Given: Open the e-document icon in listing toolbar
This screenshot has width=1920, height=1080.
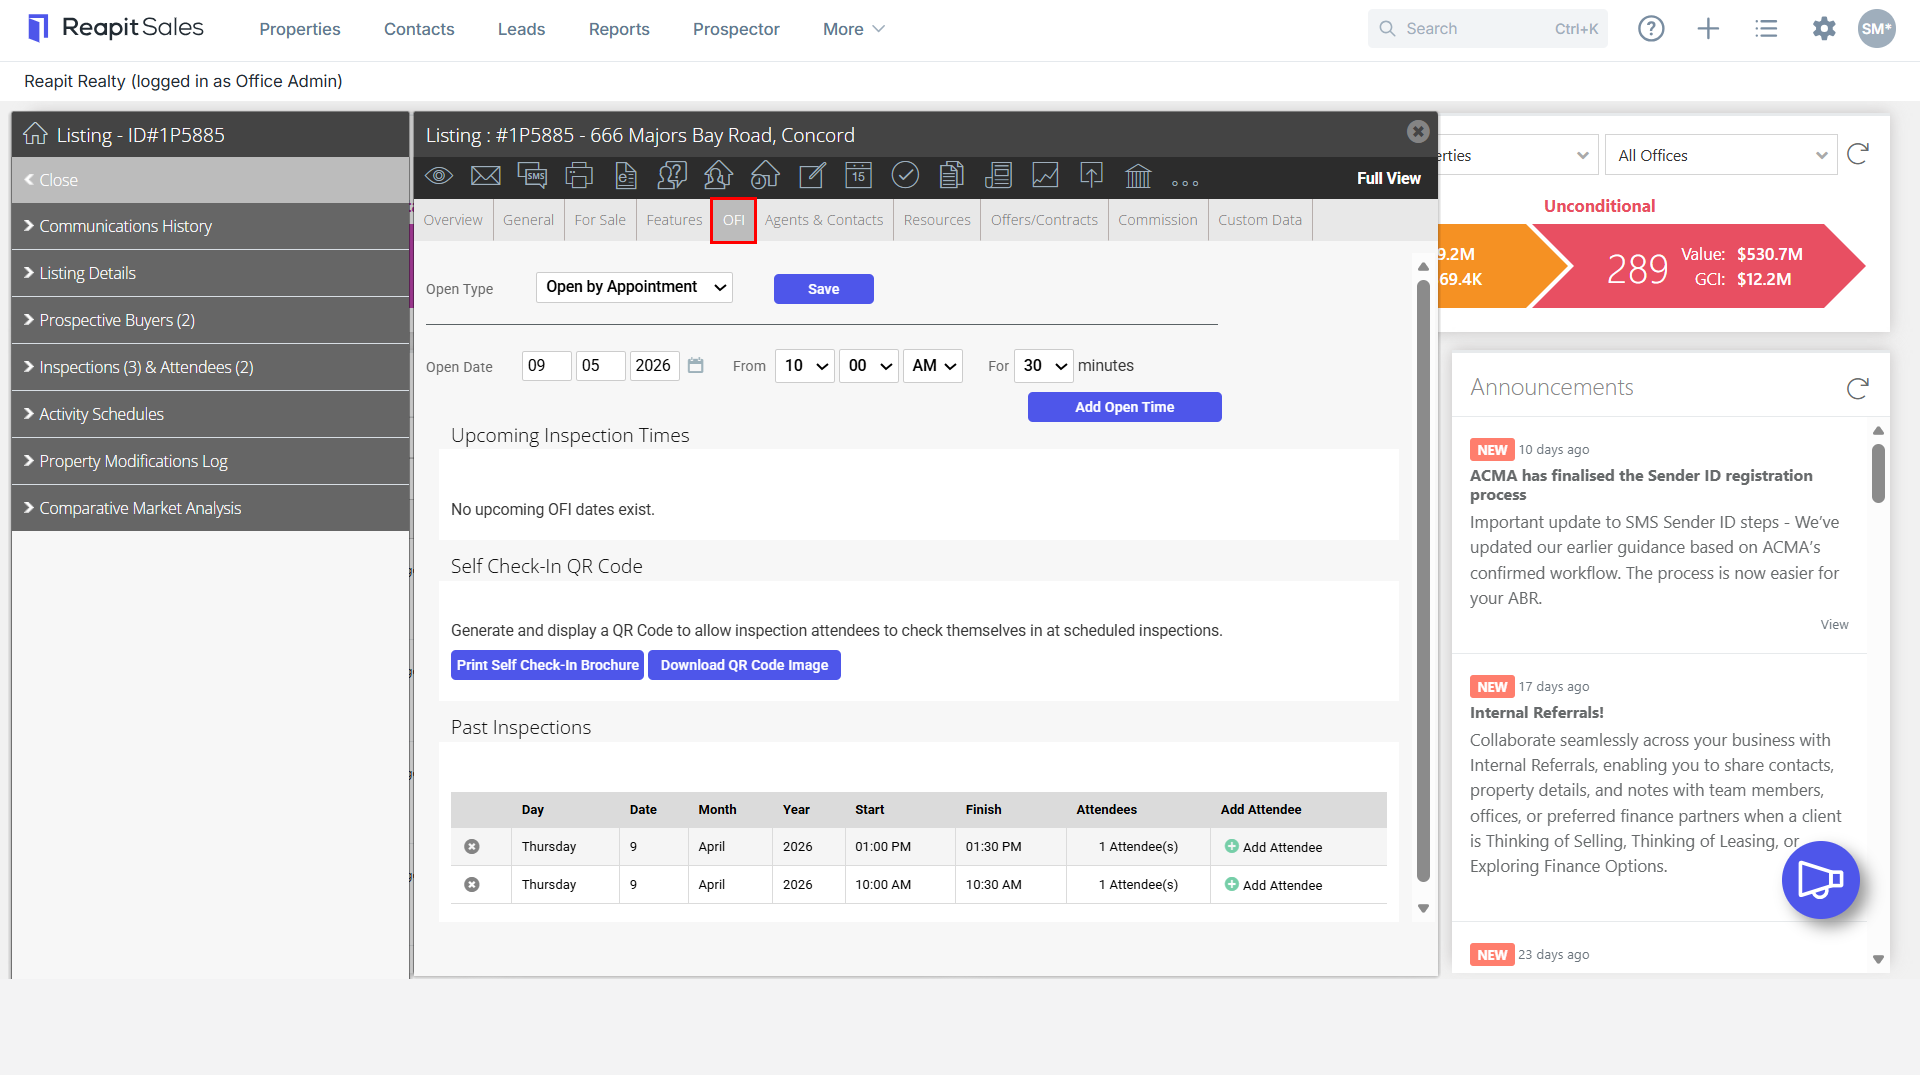Looking at the screenshot, I should 626,176.
